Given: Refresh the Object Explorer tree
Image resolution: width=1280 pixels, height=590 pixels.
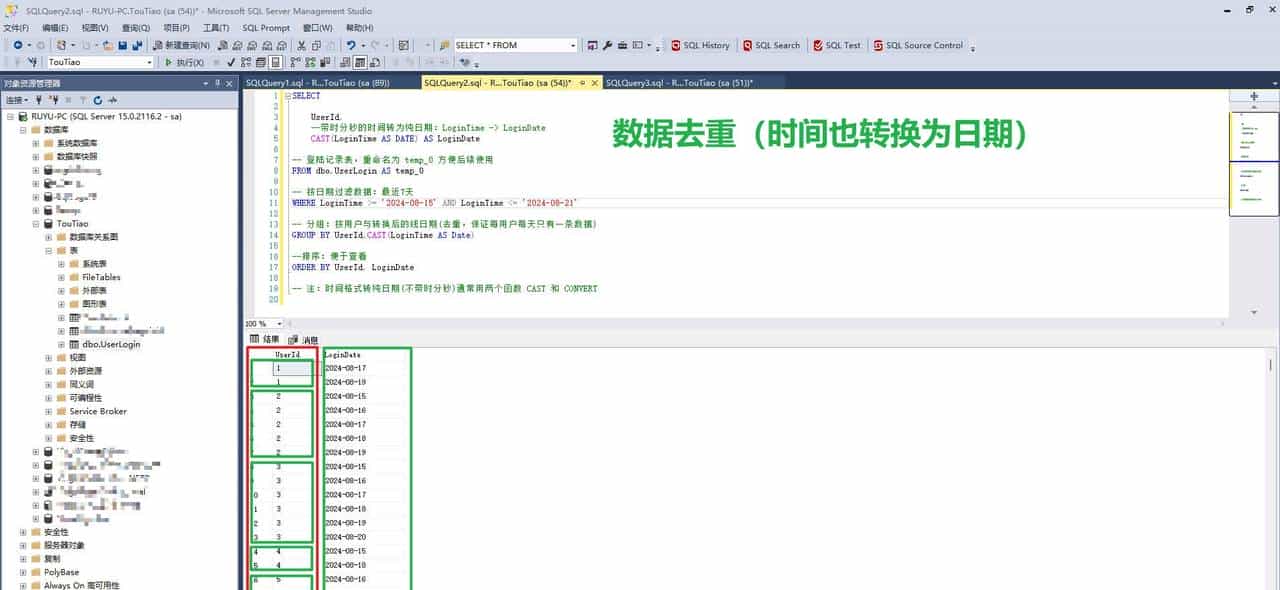Looking at the screenshot, I should (98, 99).
